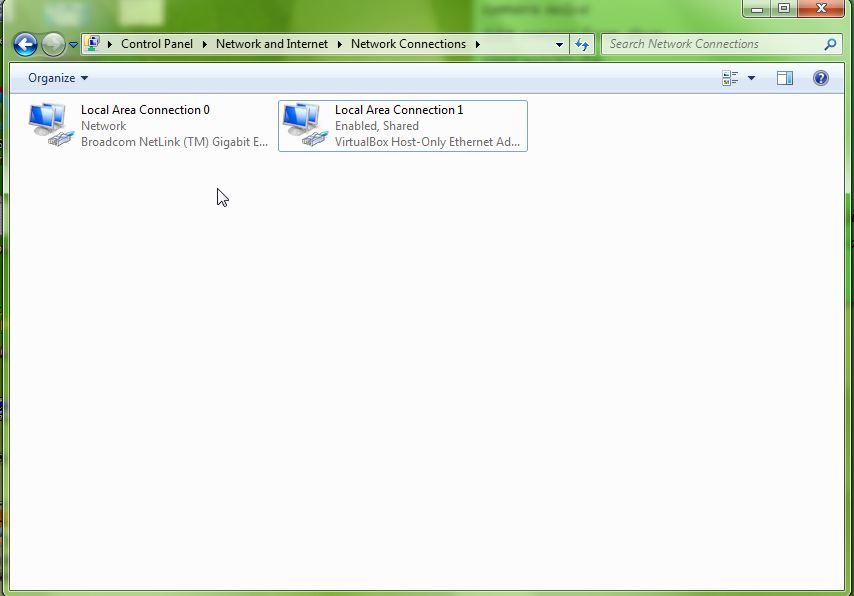Expand the recent pages chevron beside navigation arrows
The image size is (854, 596).
coord(72,44)
